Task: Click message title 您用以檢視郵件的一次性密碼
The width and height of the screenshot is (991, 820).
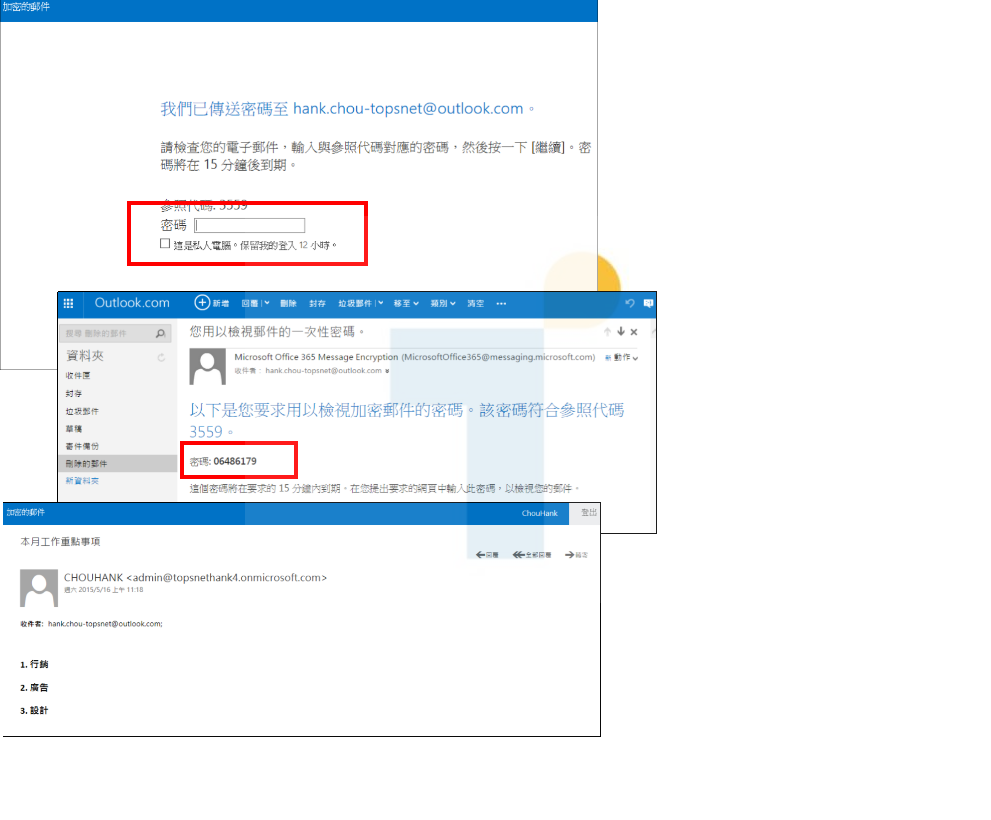Action: (277, 331)
